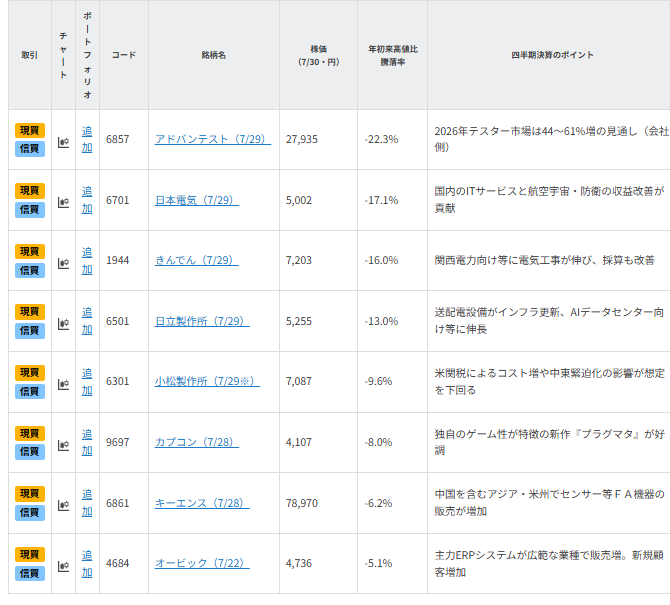Open chart icon for オービック row
This screenshot has height=605, width=670.
pyautogui.click(x=63, y=567)
